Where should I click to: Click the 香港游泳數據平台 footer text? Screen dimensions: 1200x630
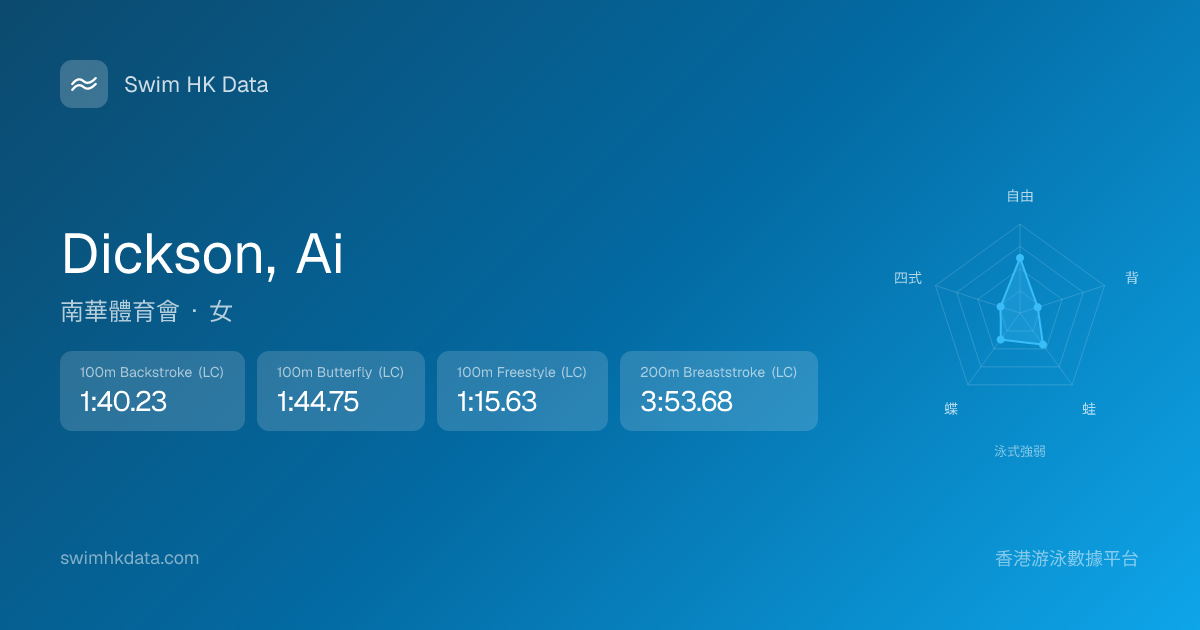[1067, 559]
